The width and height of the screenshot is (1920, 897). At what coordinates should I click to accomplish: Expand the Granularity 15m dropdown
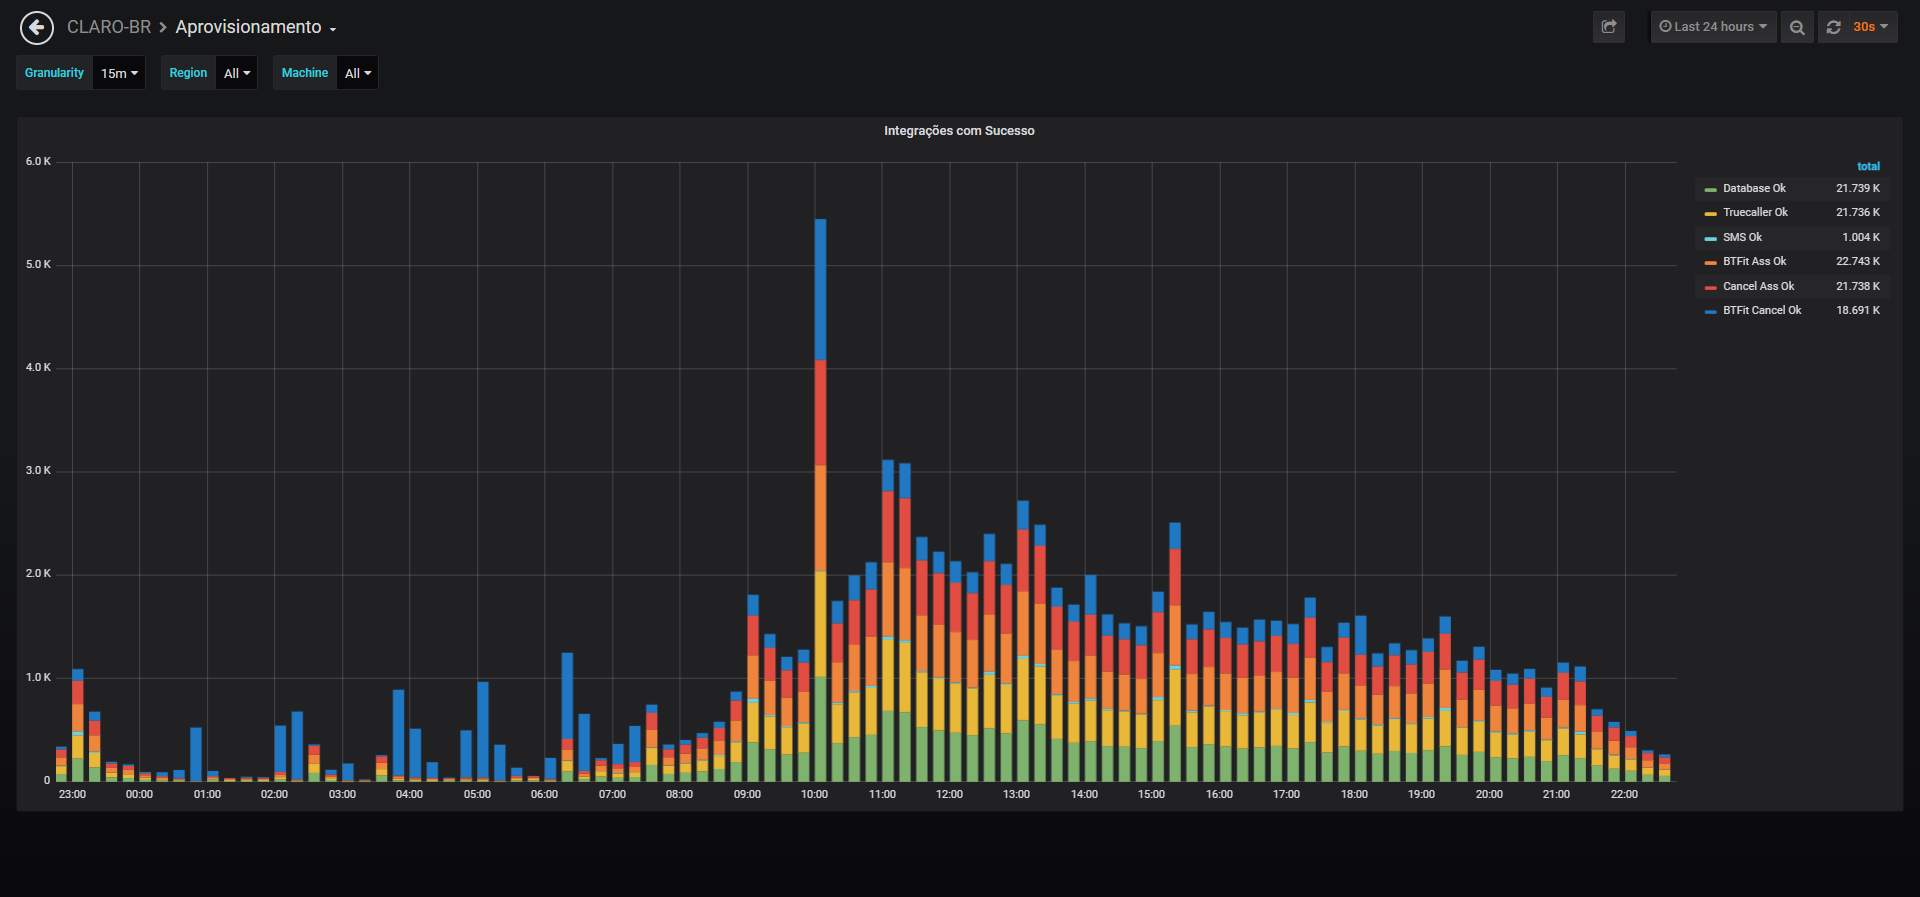[x=119, y=73]
